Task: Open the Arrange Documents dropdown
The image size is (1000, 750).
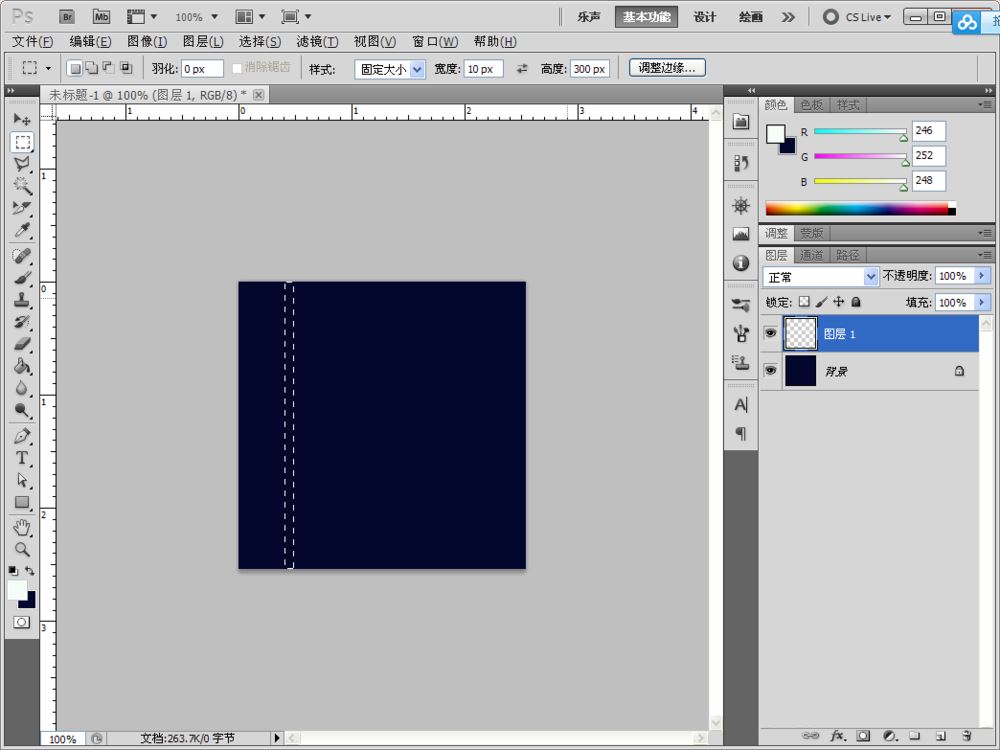Action: (x=250, y=17)
